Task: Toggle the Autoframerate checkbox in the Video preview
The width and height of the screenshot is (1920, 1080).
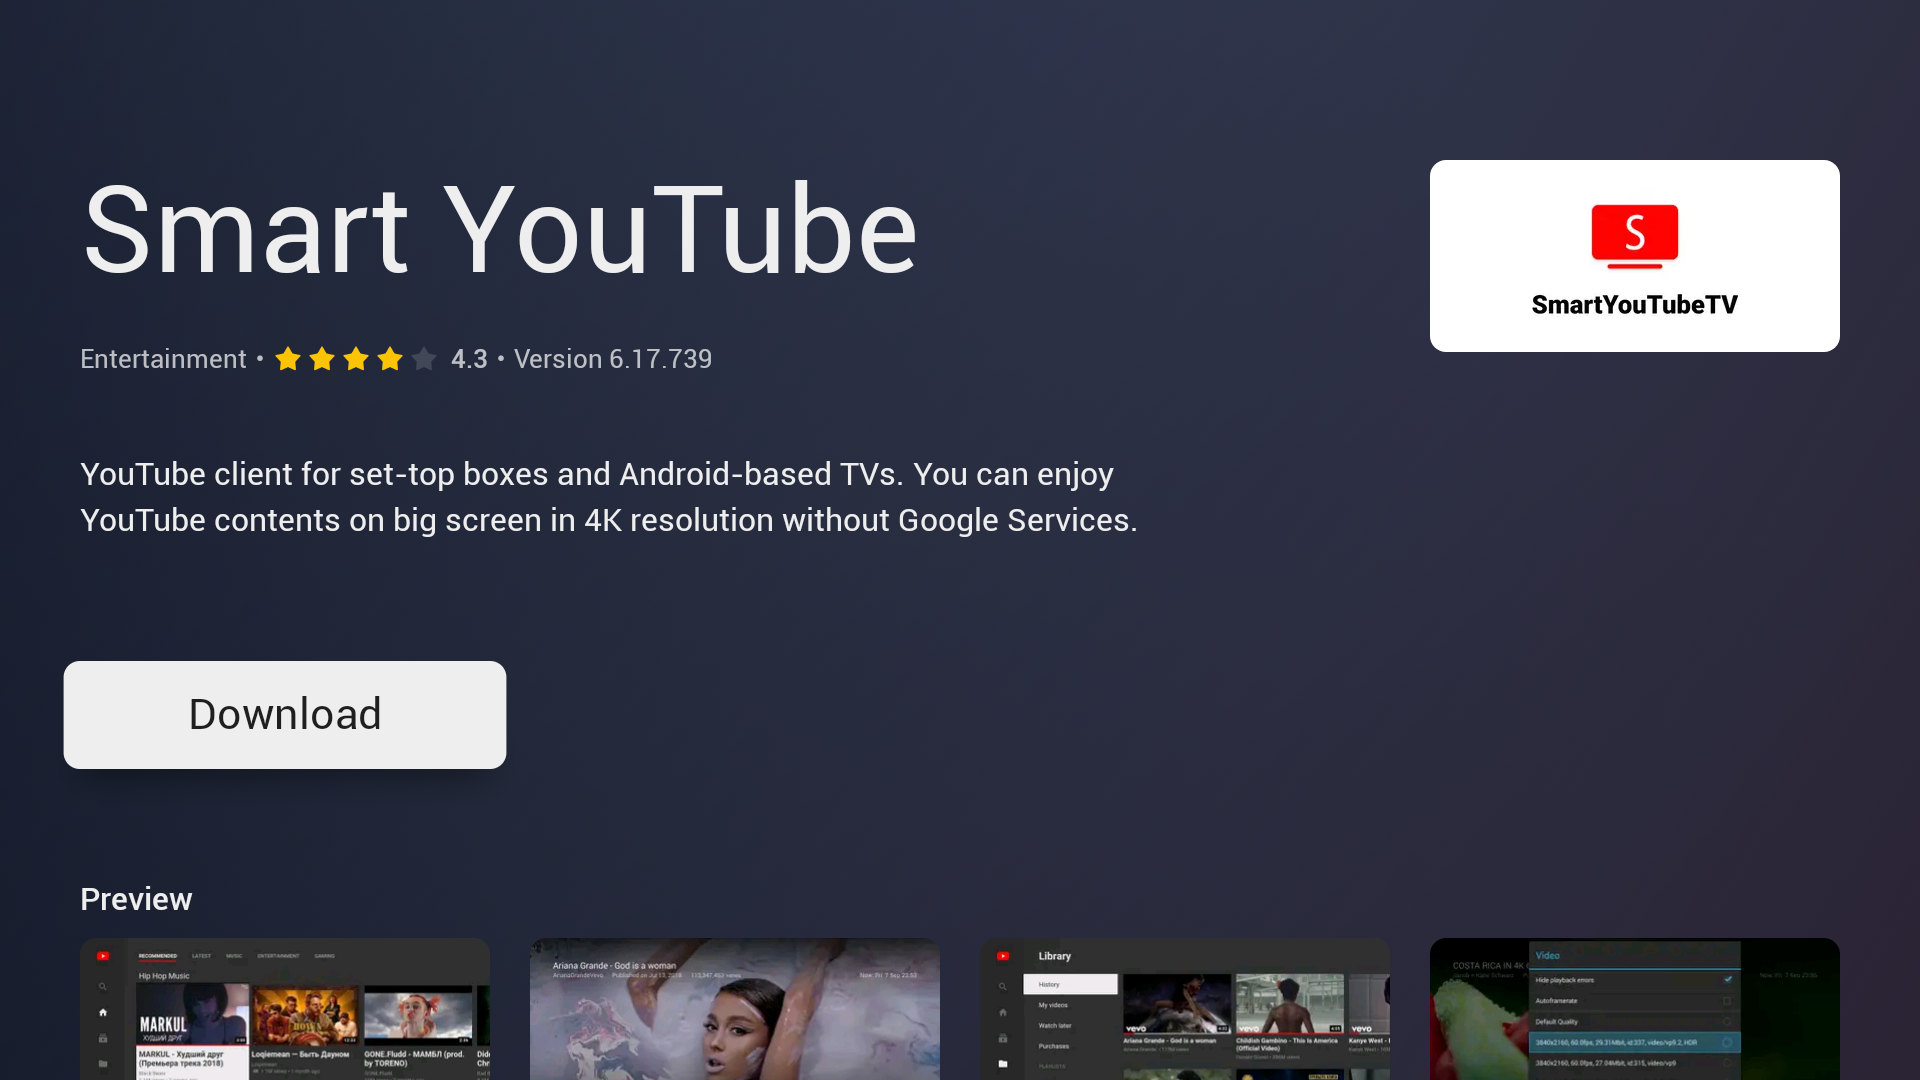Action: [1727, 1001]
